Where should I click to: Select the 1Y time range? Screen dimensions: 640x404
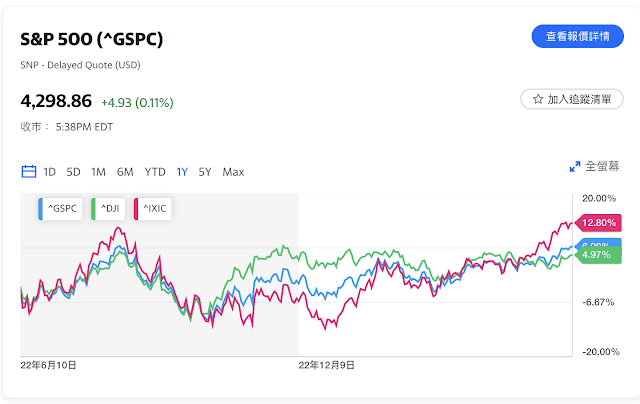tap(182, 172)
